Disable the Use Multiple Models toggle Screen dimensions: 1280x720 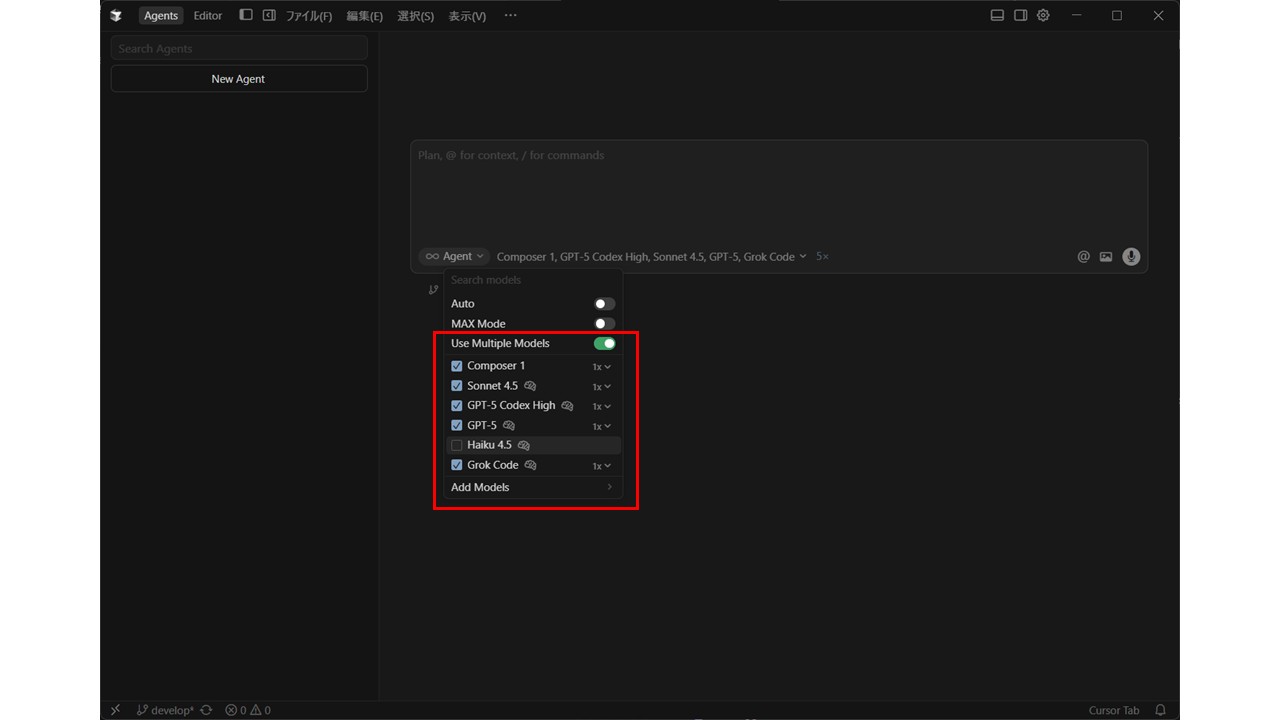[604, 343]
